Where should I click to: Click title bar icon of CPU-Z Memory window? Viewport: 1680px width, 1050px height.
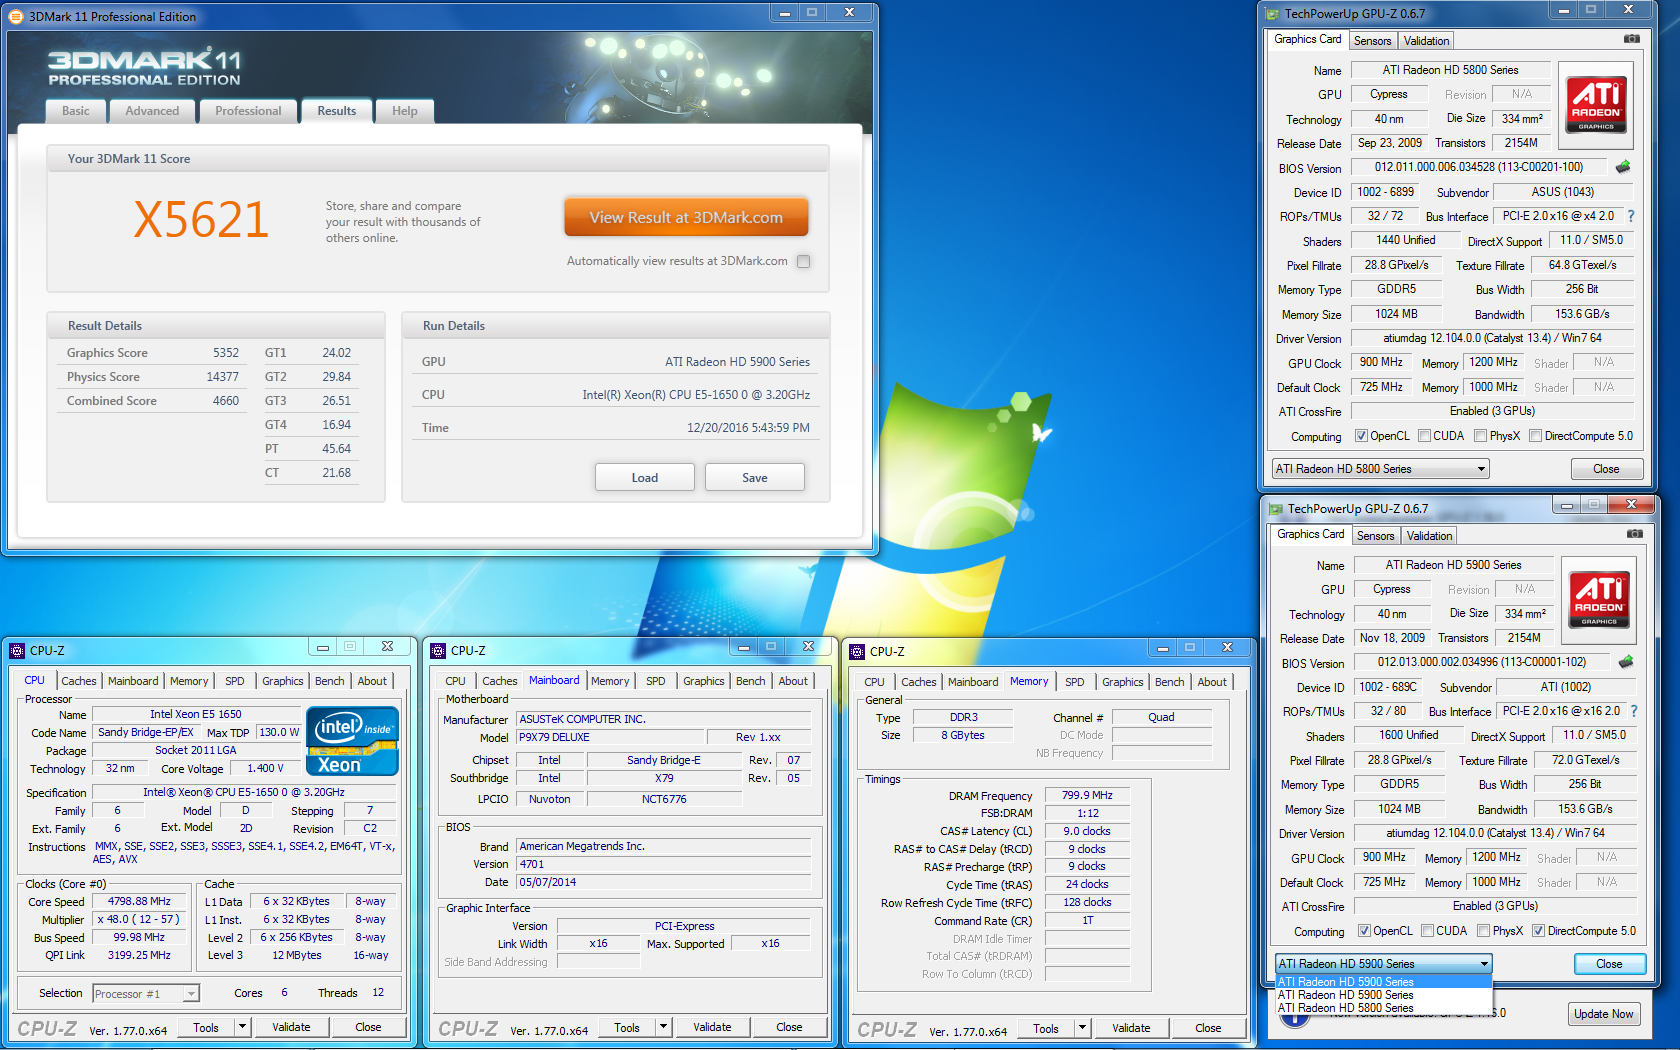click(857, 651)
